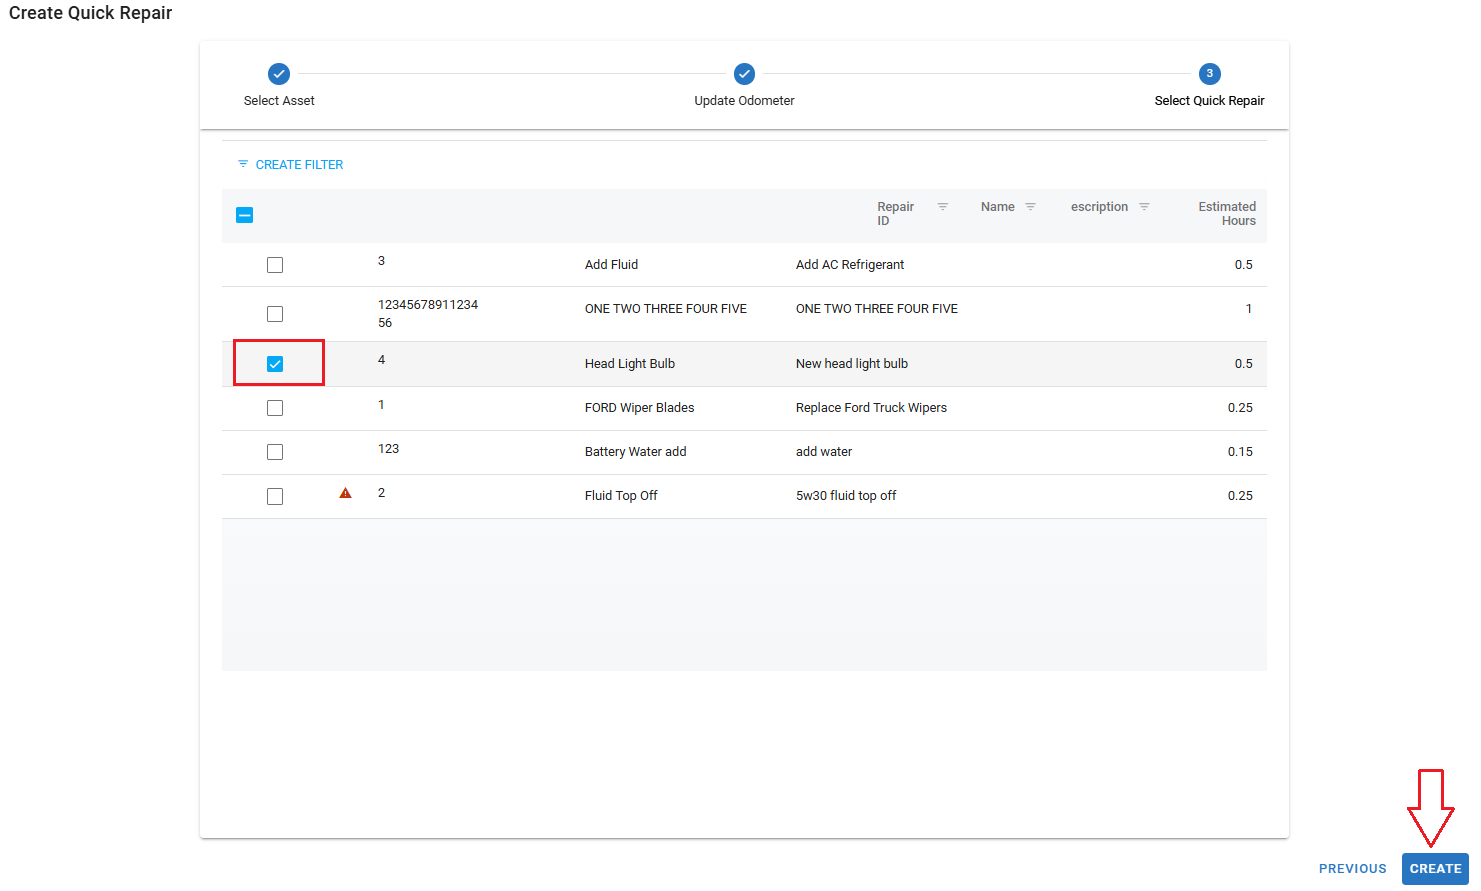Click the filter icon beside Create Filter

[243, 164]
